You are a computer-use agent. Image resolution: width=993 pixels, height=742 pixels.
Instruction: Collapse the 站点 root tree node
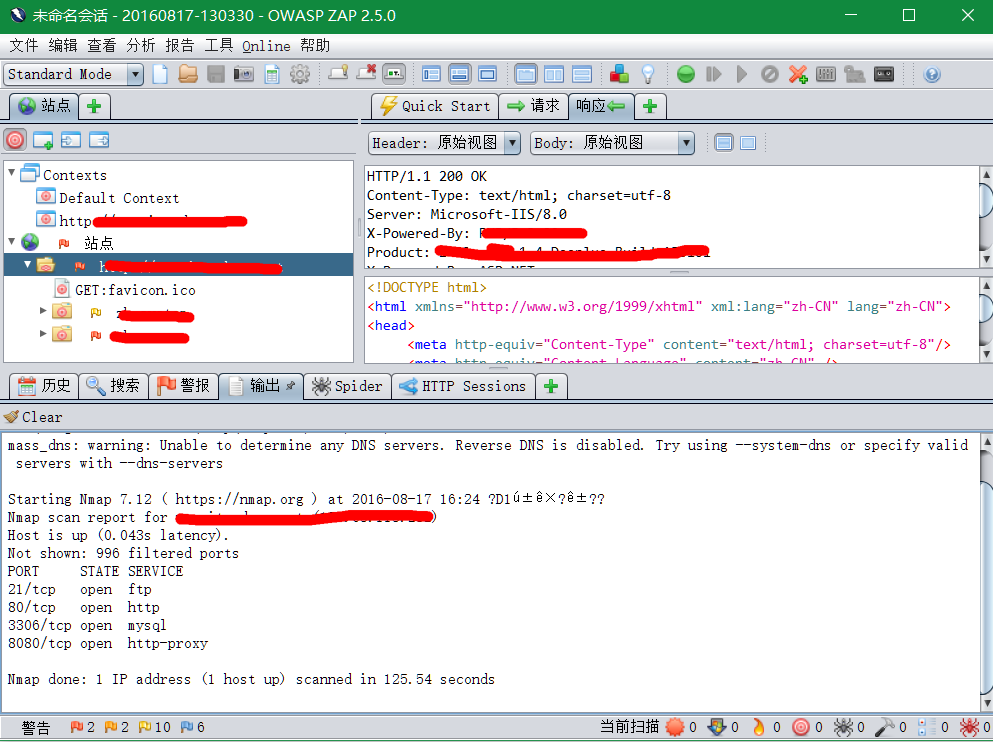(x=11, y=241)
